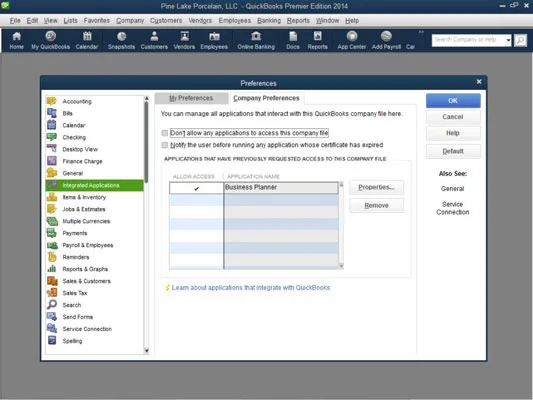Open the Lists menu
The width and height of the screenshot is (533, 400).
(x=70, y=20)
